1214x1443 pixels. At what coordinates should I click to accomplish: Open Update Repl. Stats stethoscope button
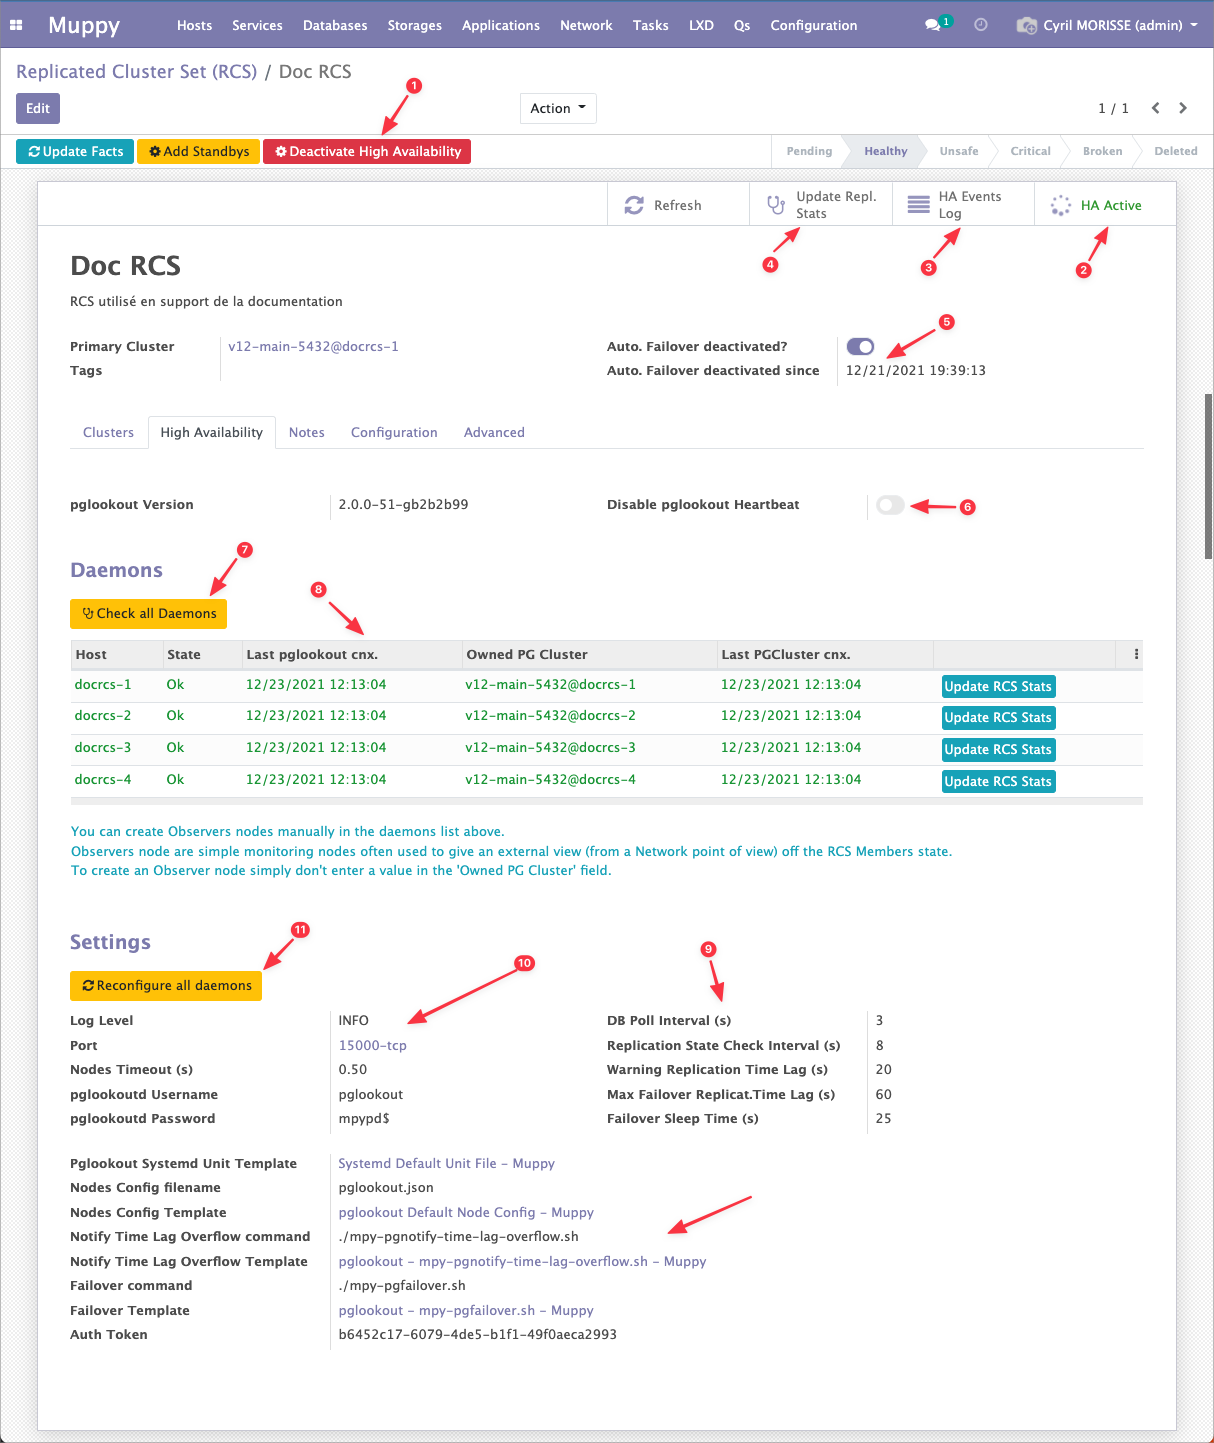[821, 205]
